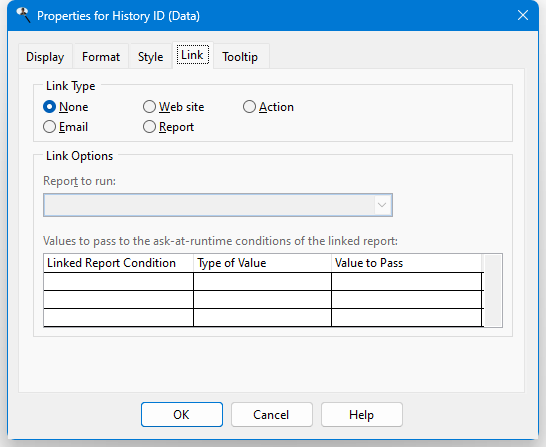Select the Link tab
The width and height of the screenshot is (546, 447).
coord(193,55)
